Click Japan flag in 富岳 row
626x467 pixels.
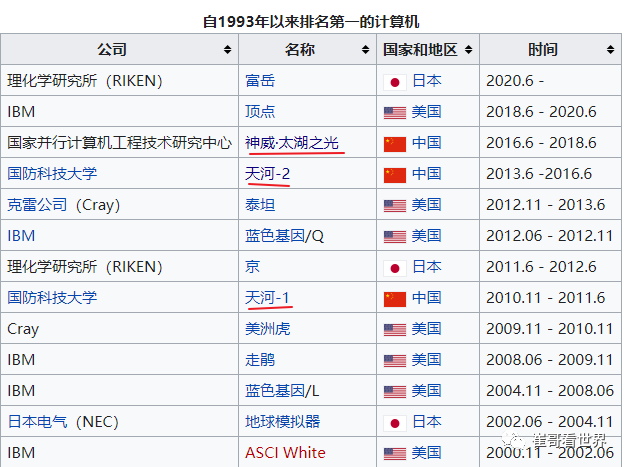(395, 82)
